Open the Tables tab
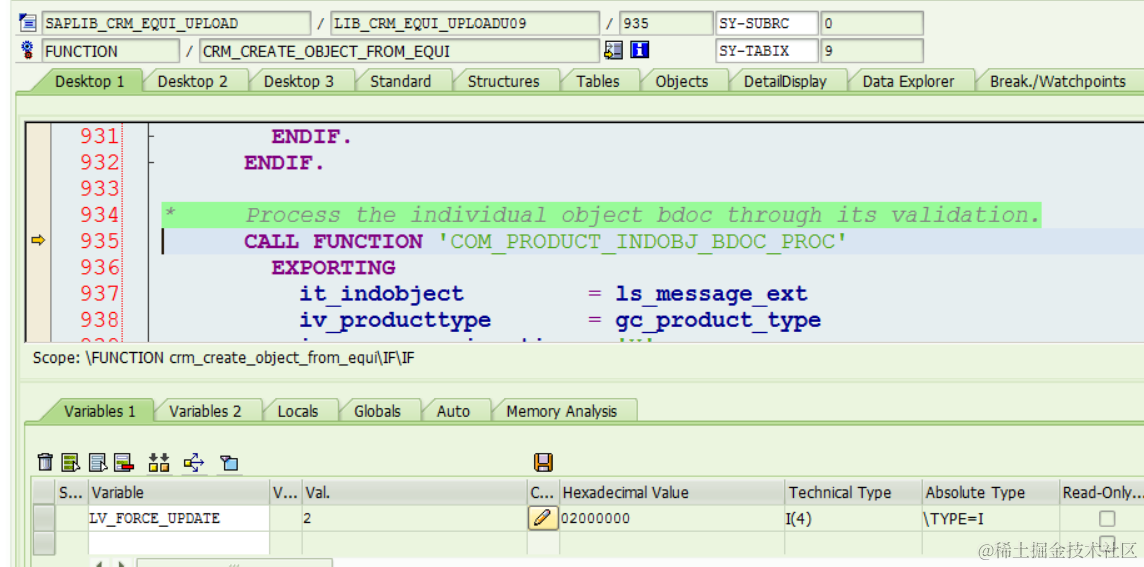Viewport: 1144px width, 567px height. pyautogui.click(x=598, y=81)
